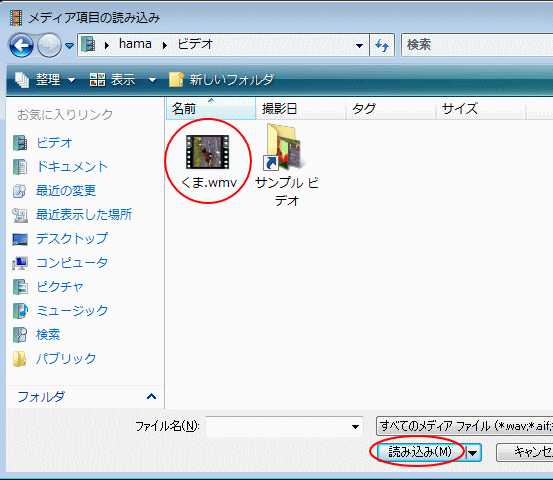Click the 新しいフォルダ toolbar icon
Viewport: 553px width, 480px height.
tap(176, 80)
